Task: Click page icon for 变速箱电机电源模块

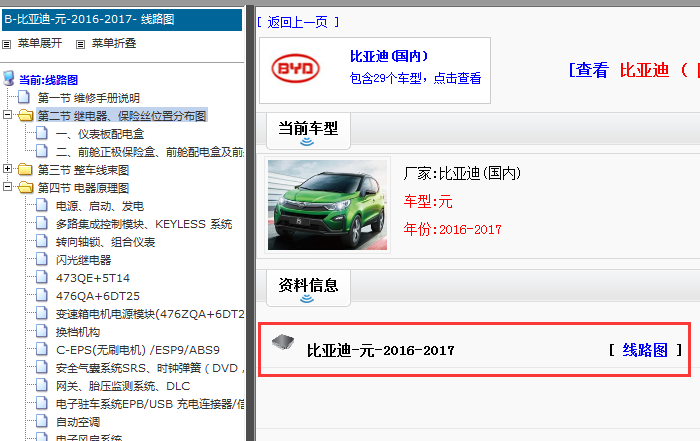Action: pyautogui.click(x=42, y=313)
